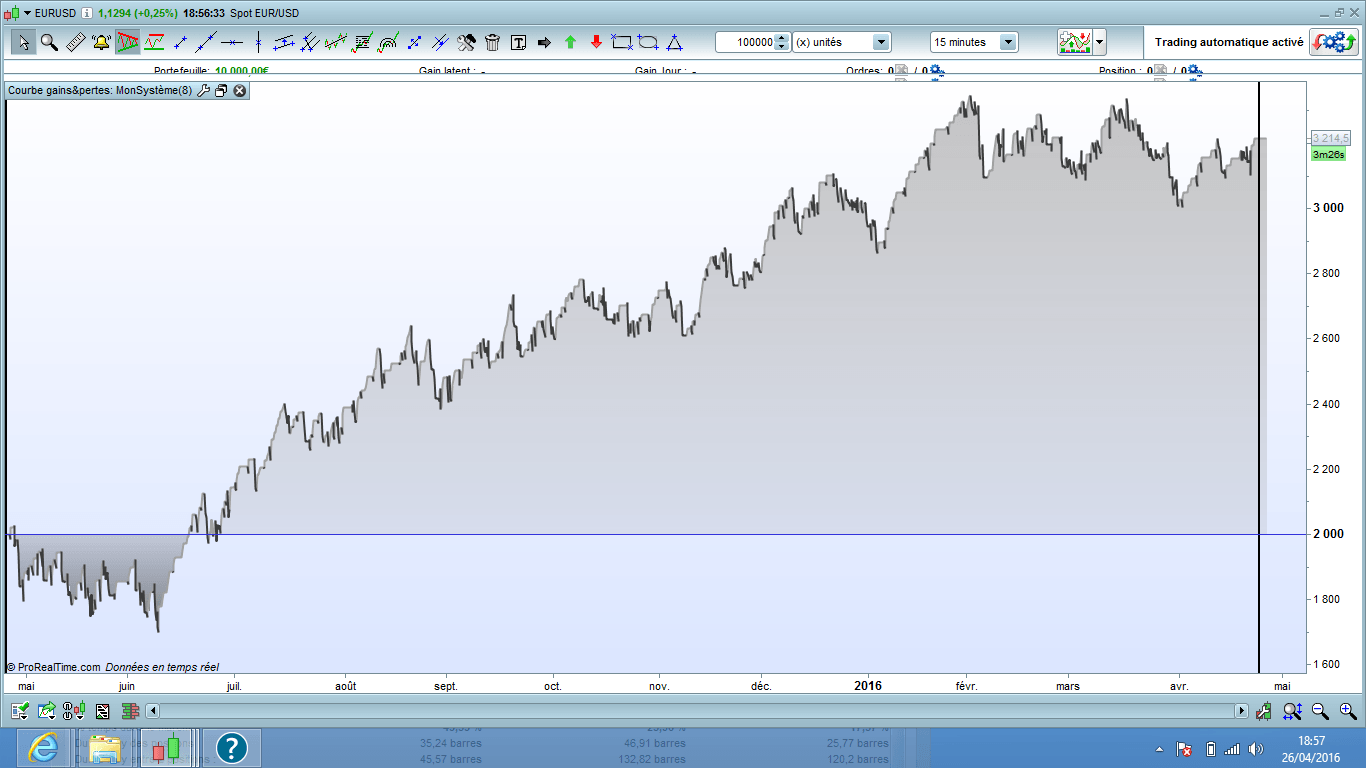Screen dimensions: 1366x768
Task: Click the zoom with blue arrows icon
Action: point(1292,711)
